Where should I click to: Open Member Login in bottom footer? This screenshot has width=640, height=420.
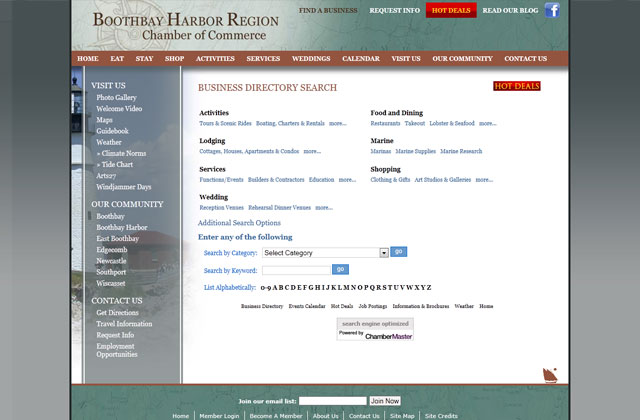[x=219, y=416]
